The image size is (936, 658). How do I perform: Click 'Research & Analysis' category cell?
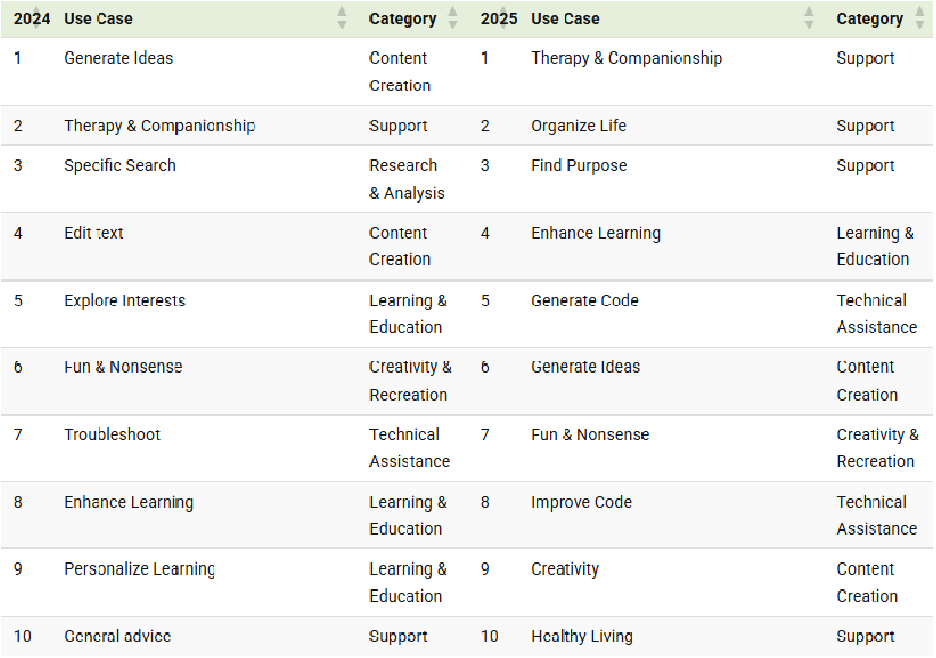point(405,179)
